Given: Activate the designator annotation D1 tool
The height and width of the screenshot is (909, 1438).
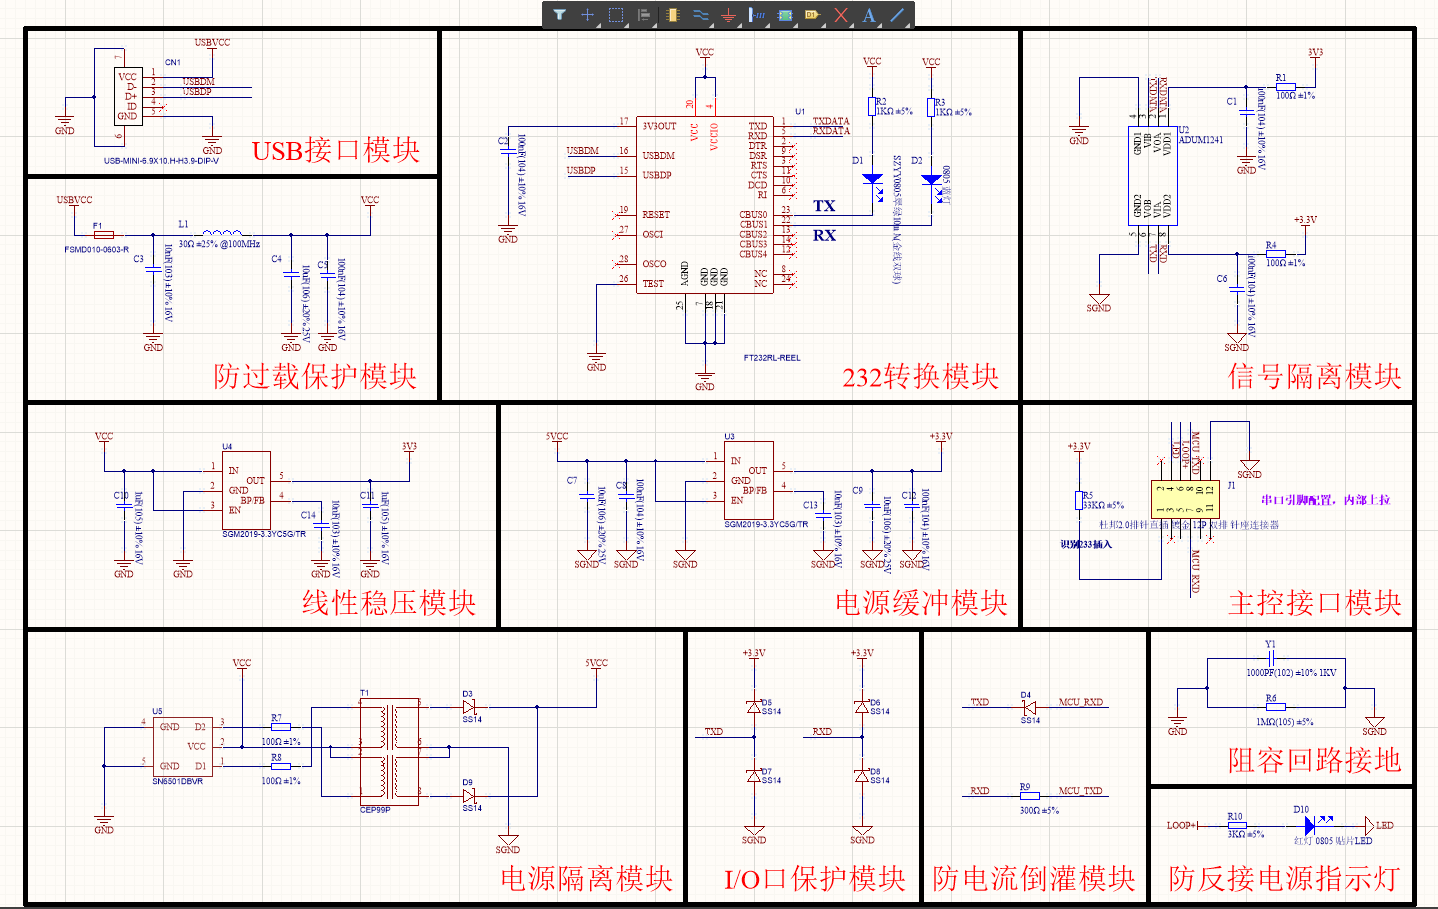Looking at the screenshot, I should pos(812,15).
